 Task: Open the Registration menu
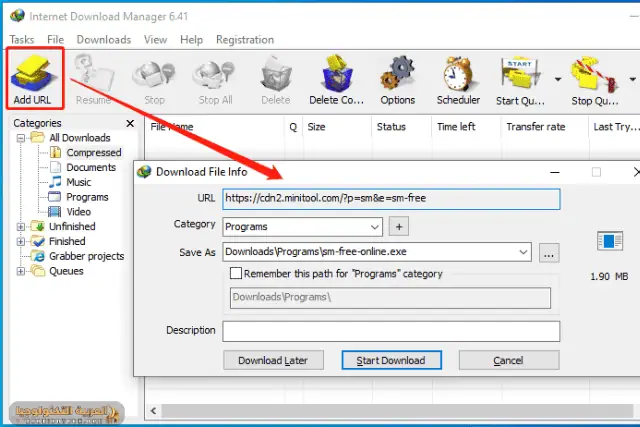[x=245, y=40]
